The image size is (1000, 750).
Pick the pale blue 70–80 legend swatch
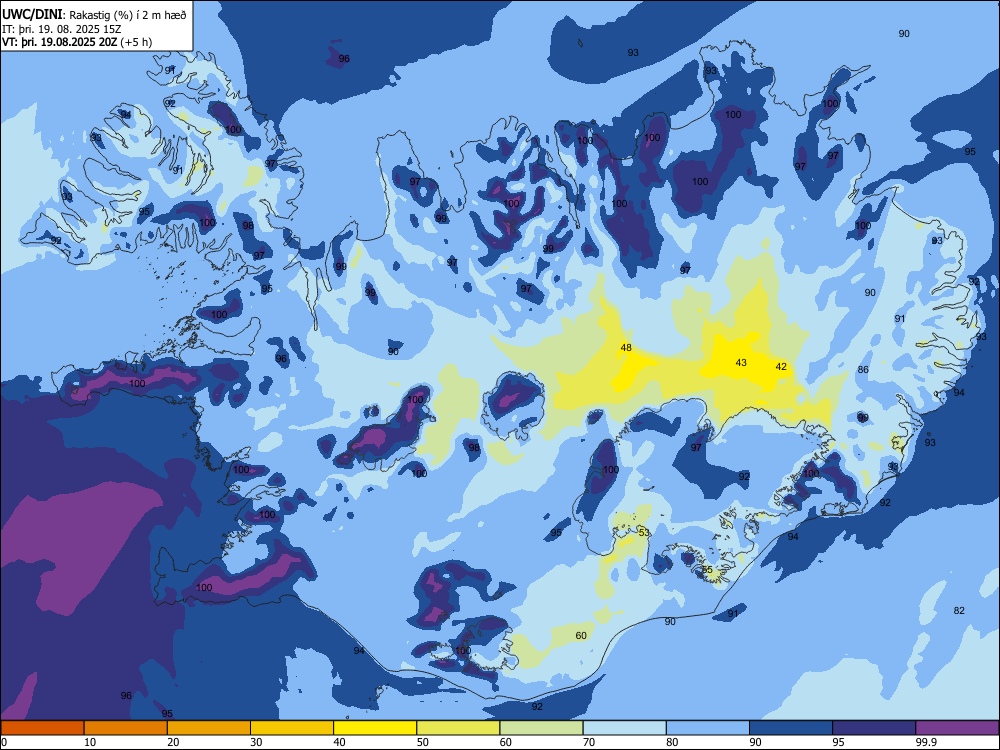coord(624,728)
